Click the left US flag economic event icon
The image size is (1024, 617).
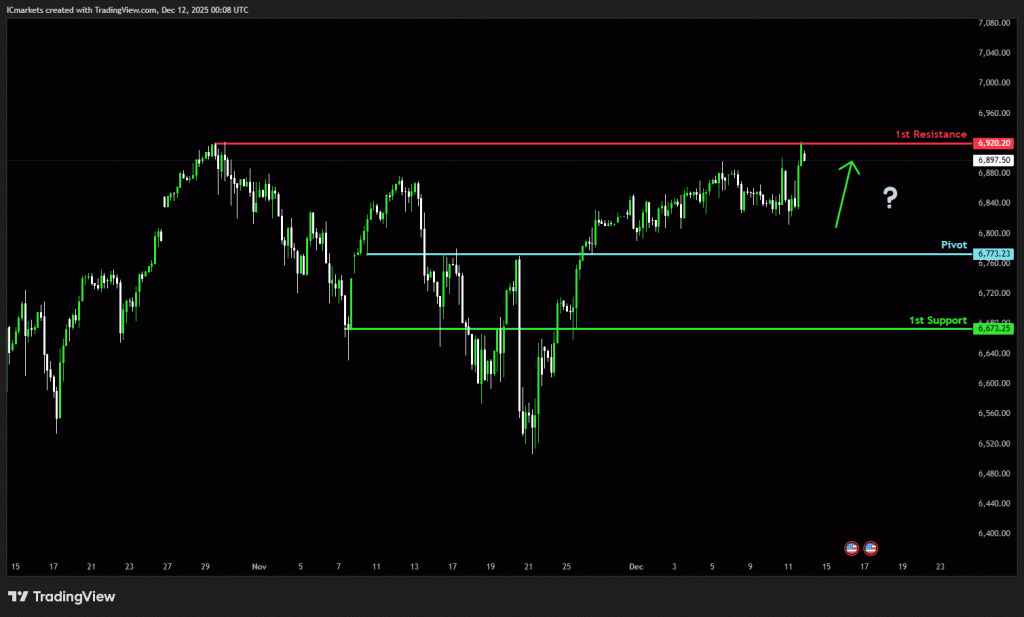[x=852, y=548]
